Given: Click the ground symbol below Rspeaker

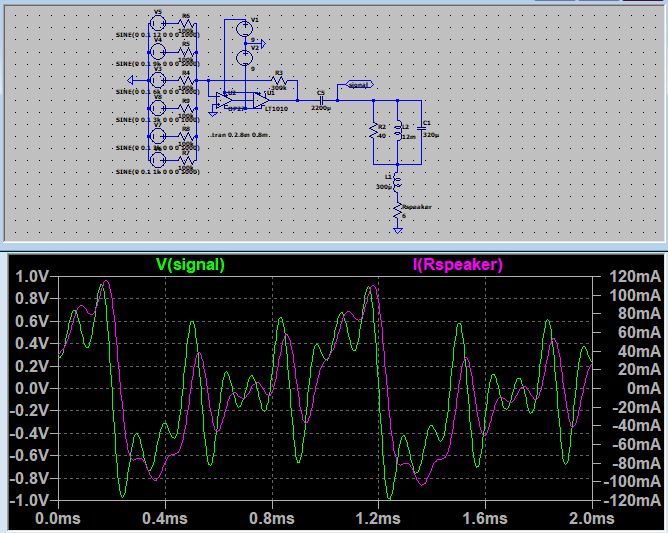Looking at the screenshot, I should coord(397,230).
